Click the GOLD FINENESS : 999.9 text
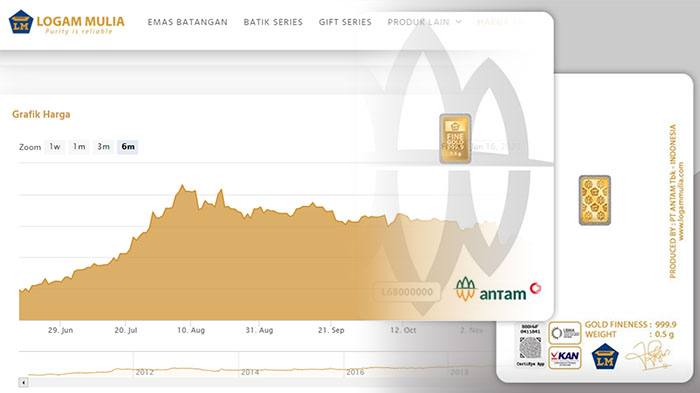 [630, 325]
